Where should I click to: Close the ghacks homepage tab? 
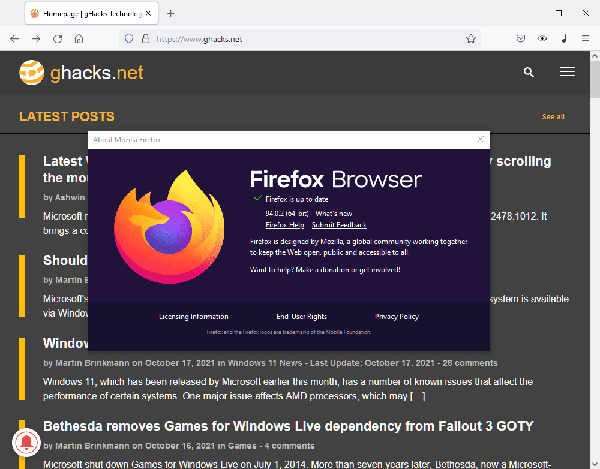pyautogui.click(x=148, y=14)
